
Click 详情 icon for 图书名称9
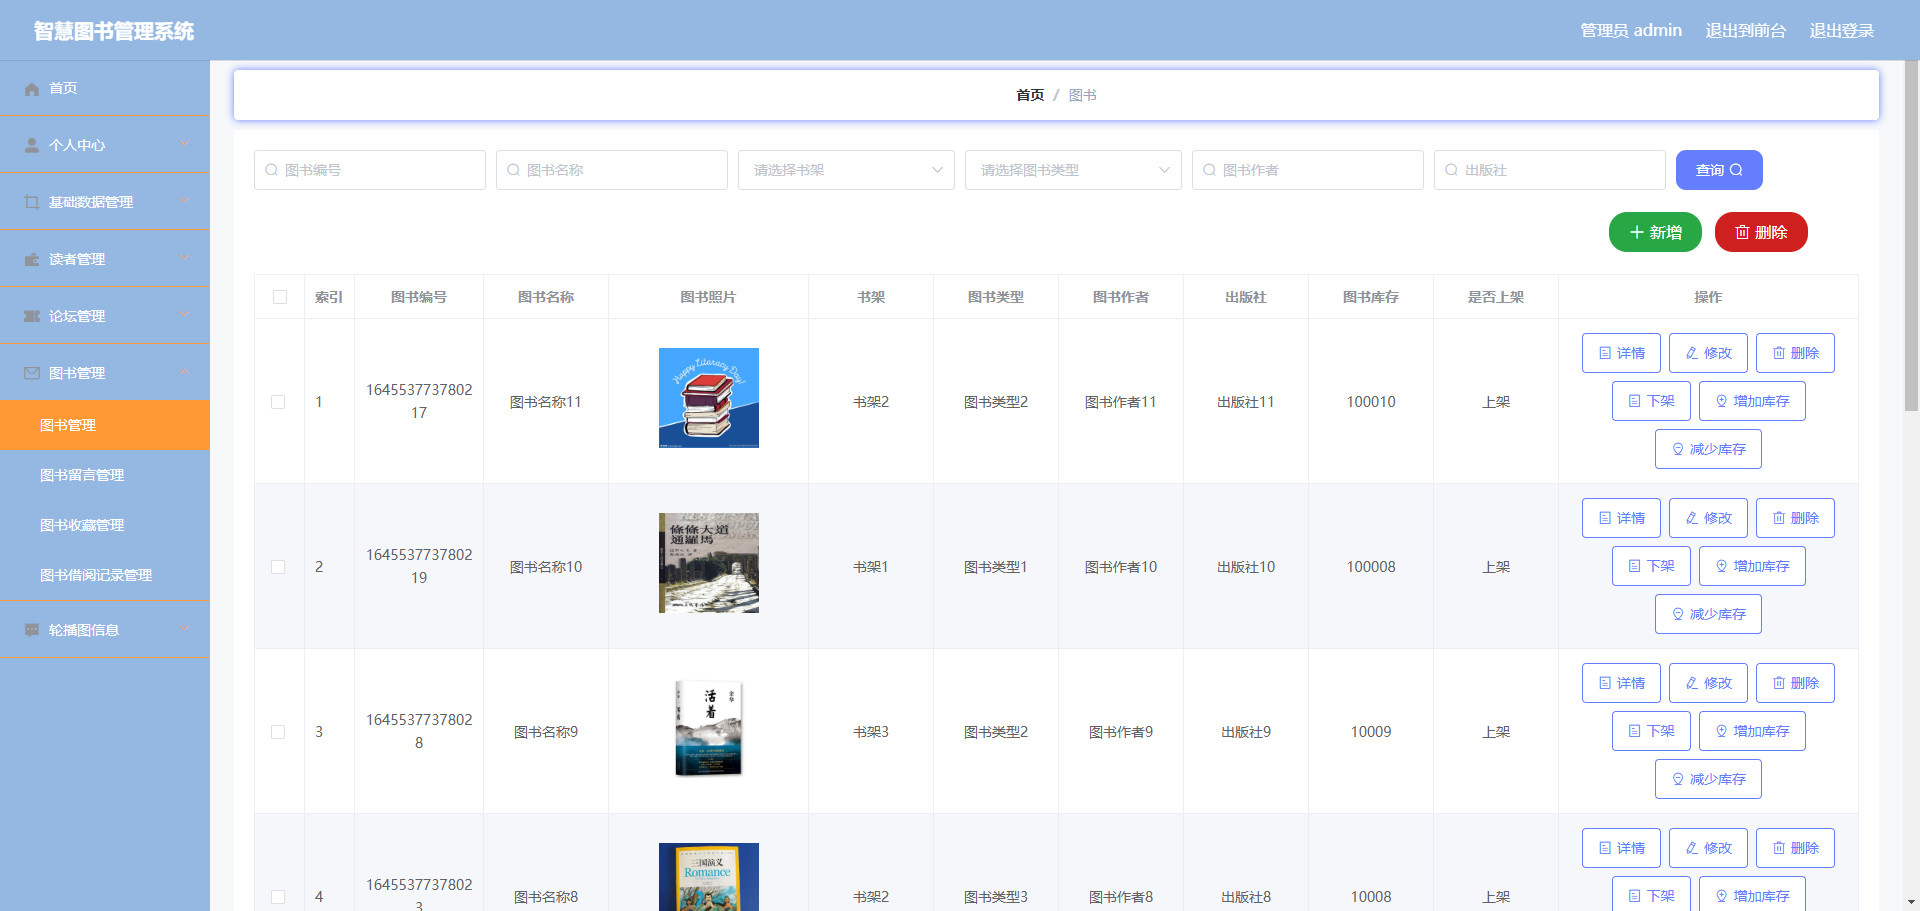[x=1605, y=683]
